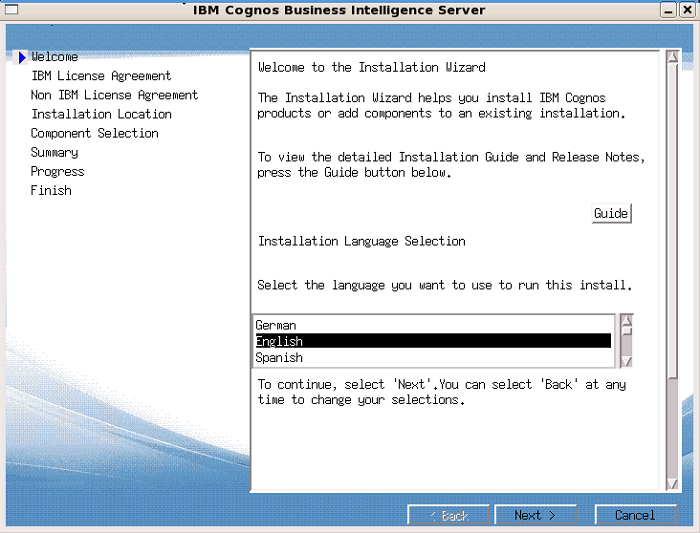This screenshot has width=700, height=533.
Task: Cancel the installation wizard
Action: click(x=636, y=515)
